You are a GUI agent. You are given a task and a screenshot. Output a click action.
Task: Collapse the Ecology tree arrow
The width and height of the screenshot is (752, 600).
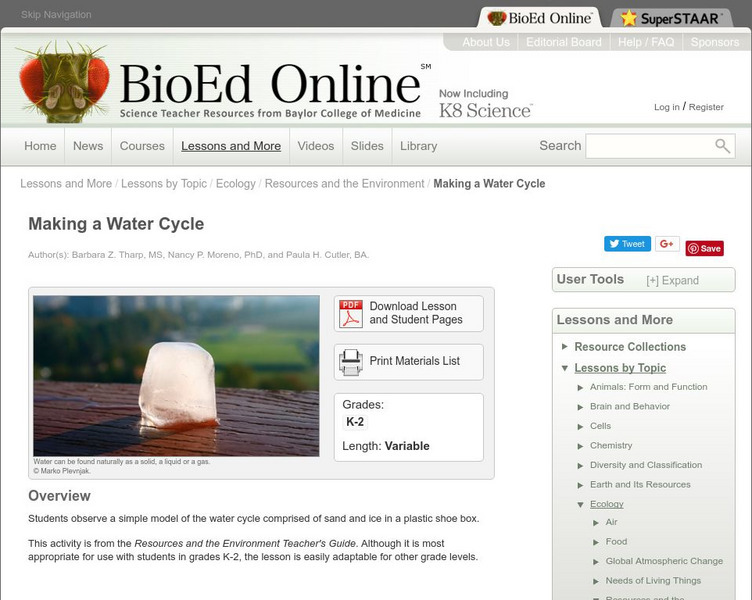[580, 505]
